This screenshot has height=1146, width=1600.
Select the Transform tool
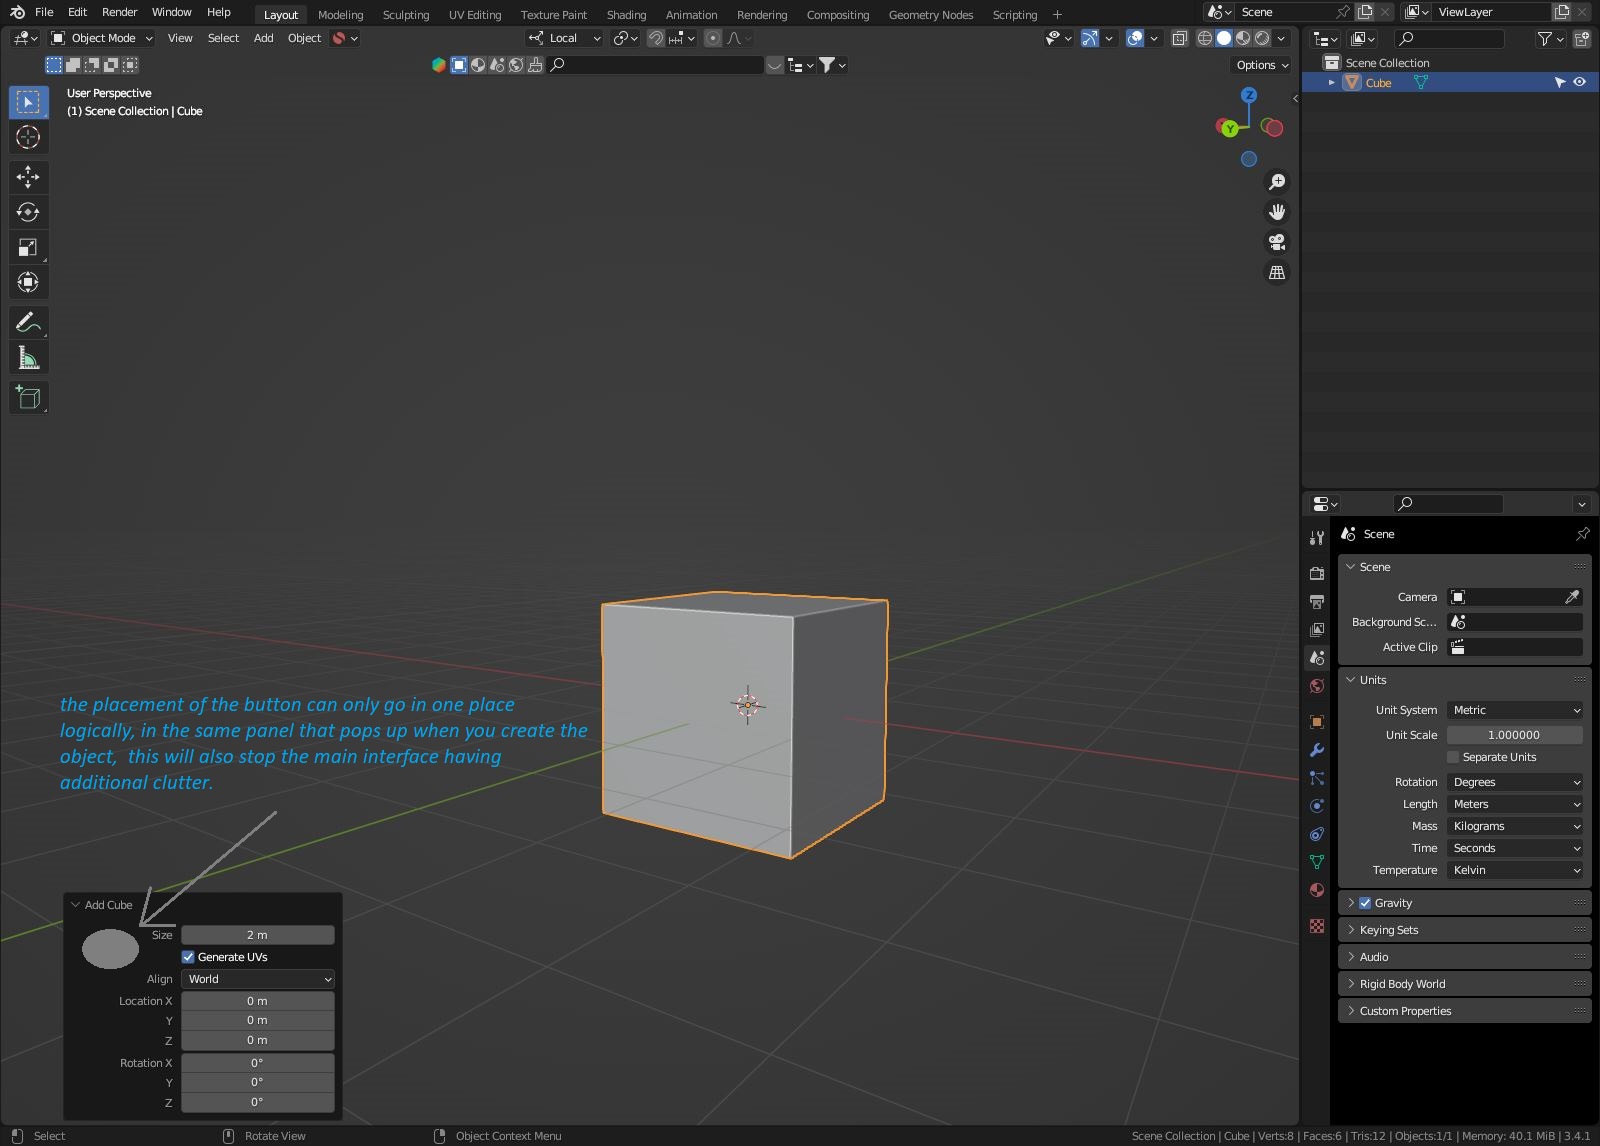pos(28,282)
